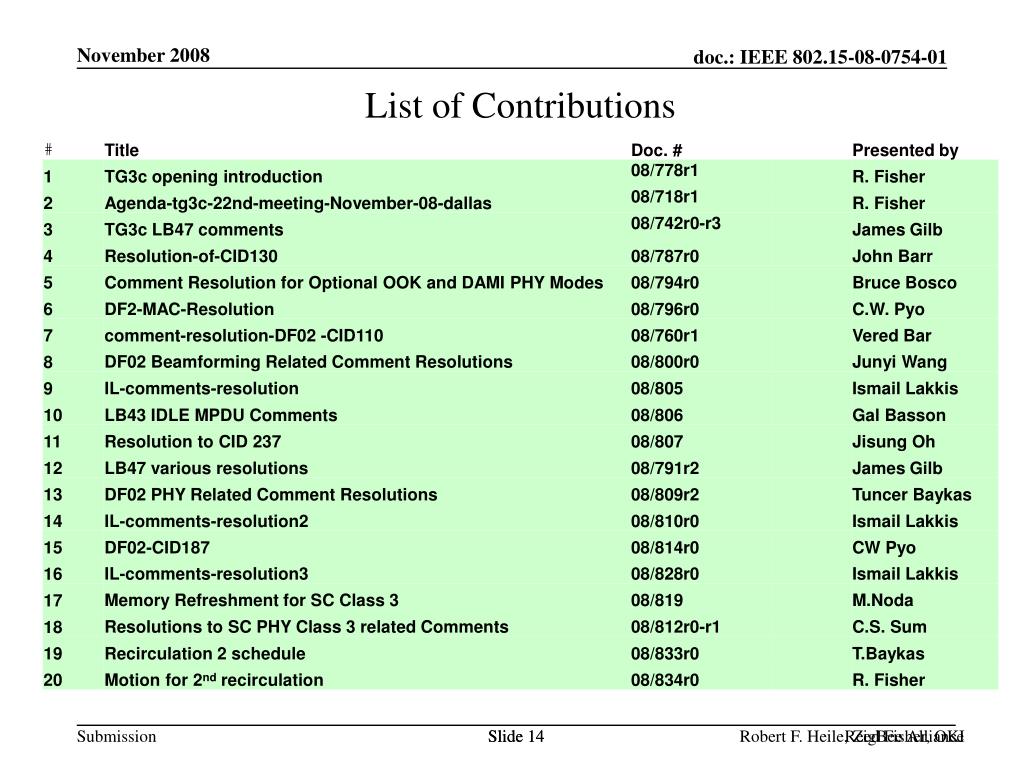Select the 'IL-comments-resolution3' title
The image size is (1024, 768).
[x=206, y=574]
